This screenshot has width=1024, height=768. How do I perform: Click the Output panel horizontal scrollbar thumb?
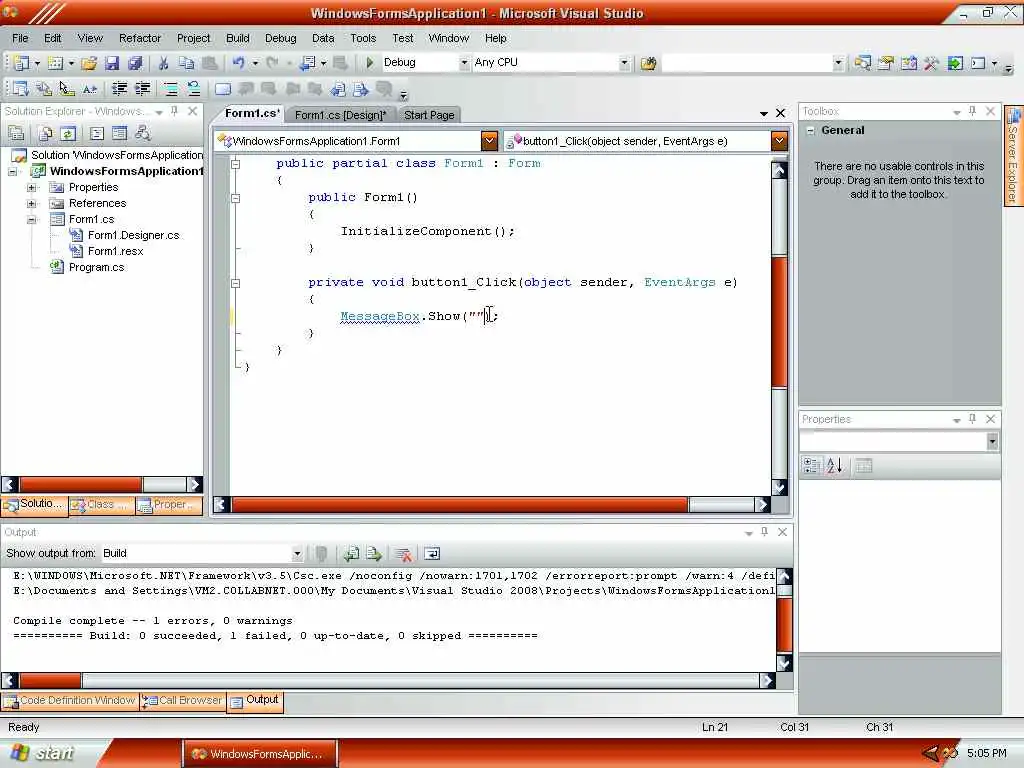[x=50, y=680]
